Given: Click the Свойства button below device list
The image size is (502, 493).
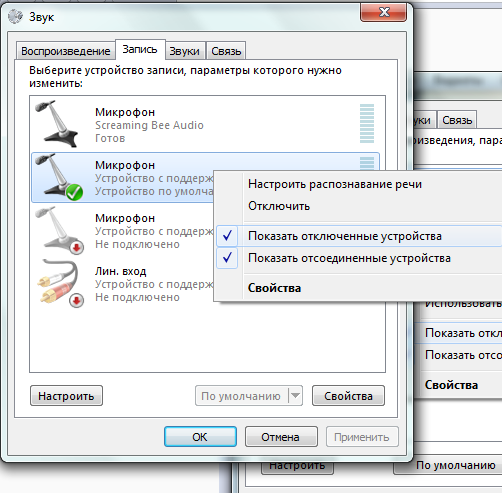Looking at the screenshot, I should point(348,396).
